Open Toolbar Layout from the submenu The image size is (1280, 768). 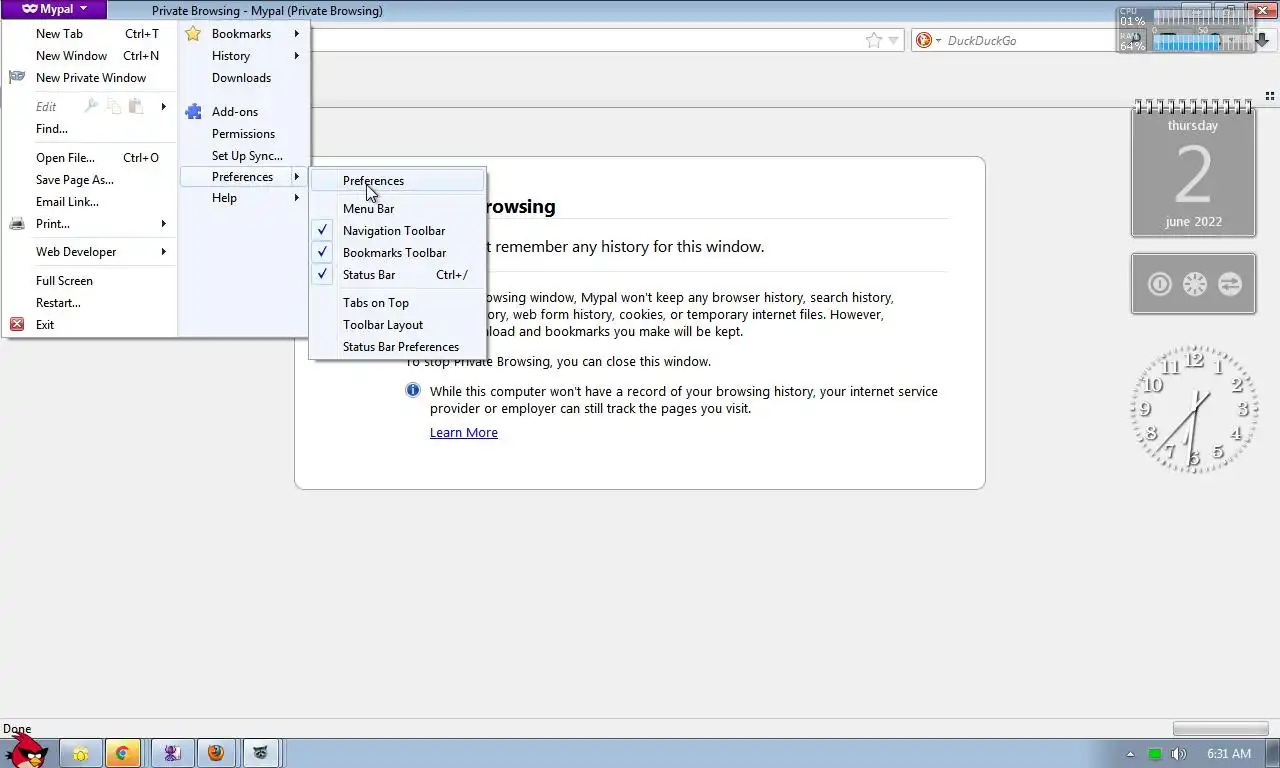point(398,325)
